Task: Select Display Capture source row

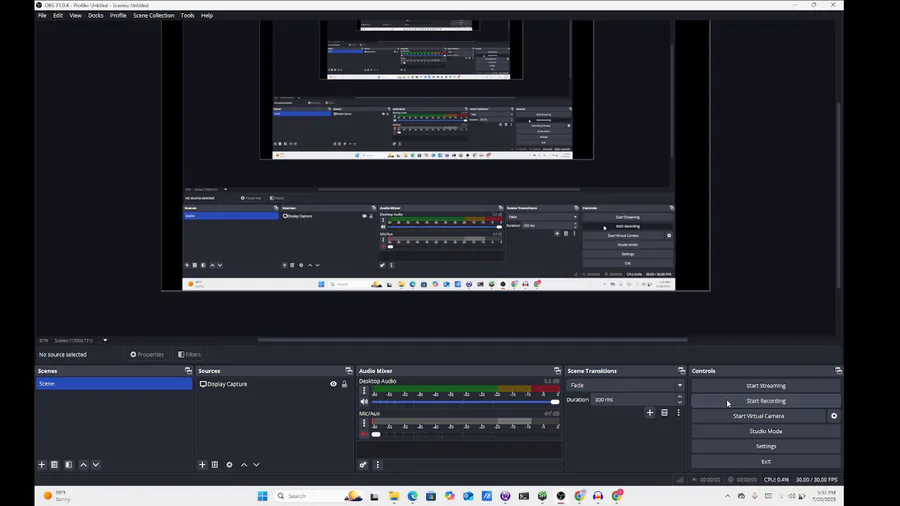Action: [274, 384]
